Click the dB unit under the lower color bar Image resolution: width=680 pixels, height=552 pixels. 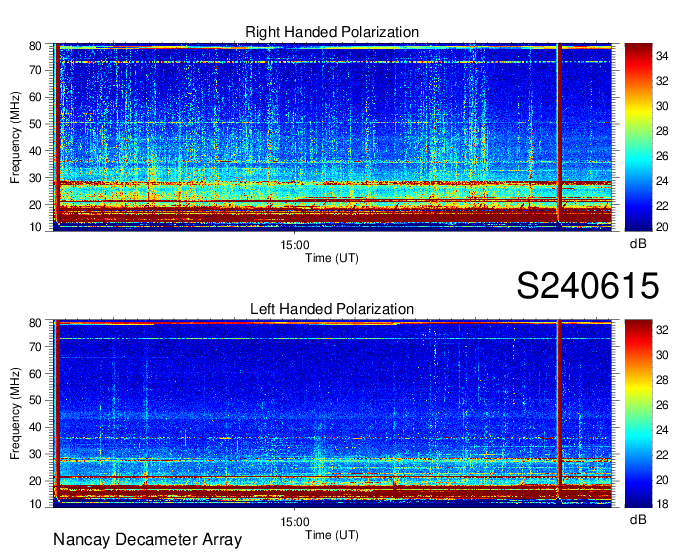(638, 519)
